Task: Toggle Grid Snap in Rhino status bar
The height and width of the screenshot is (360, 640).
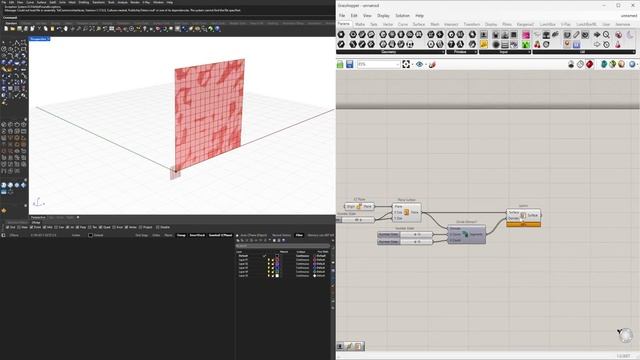Action: pos(141,235)
